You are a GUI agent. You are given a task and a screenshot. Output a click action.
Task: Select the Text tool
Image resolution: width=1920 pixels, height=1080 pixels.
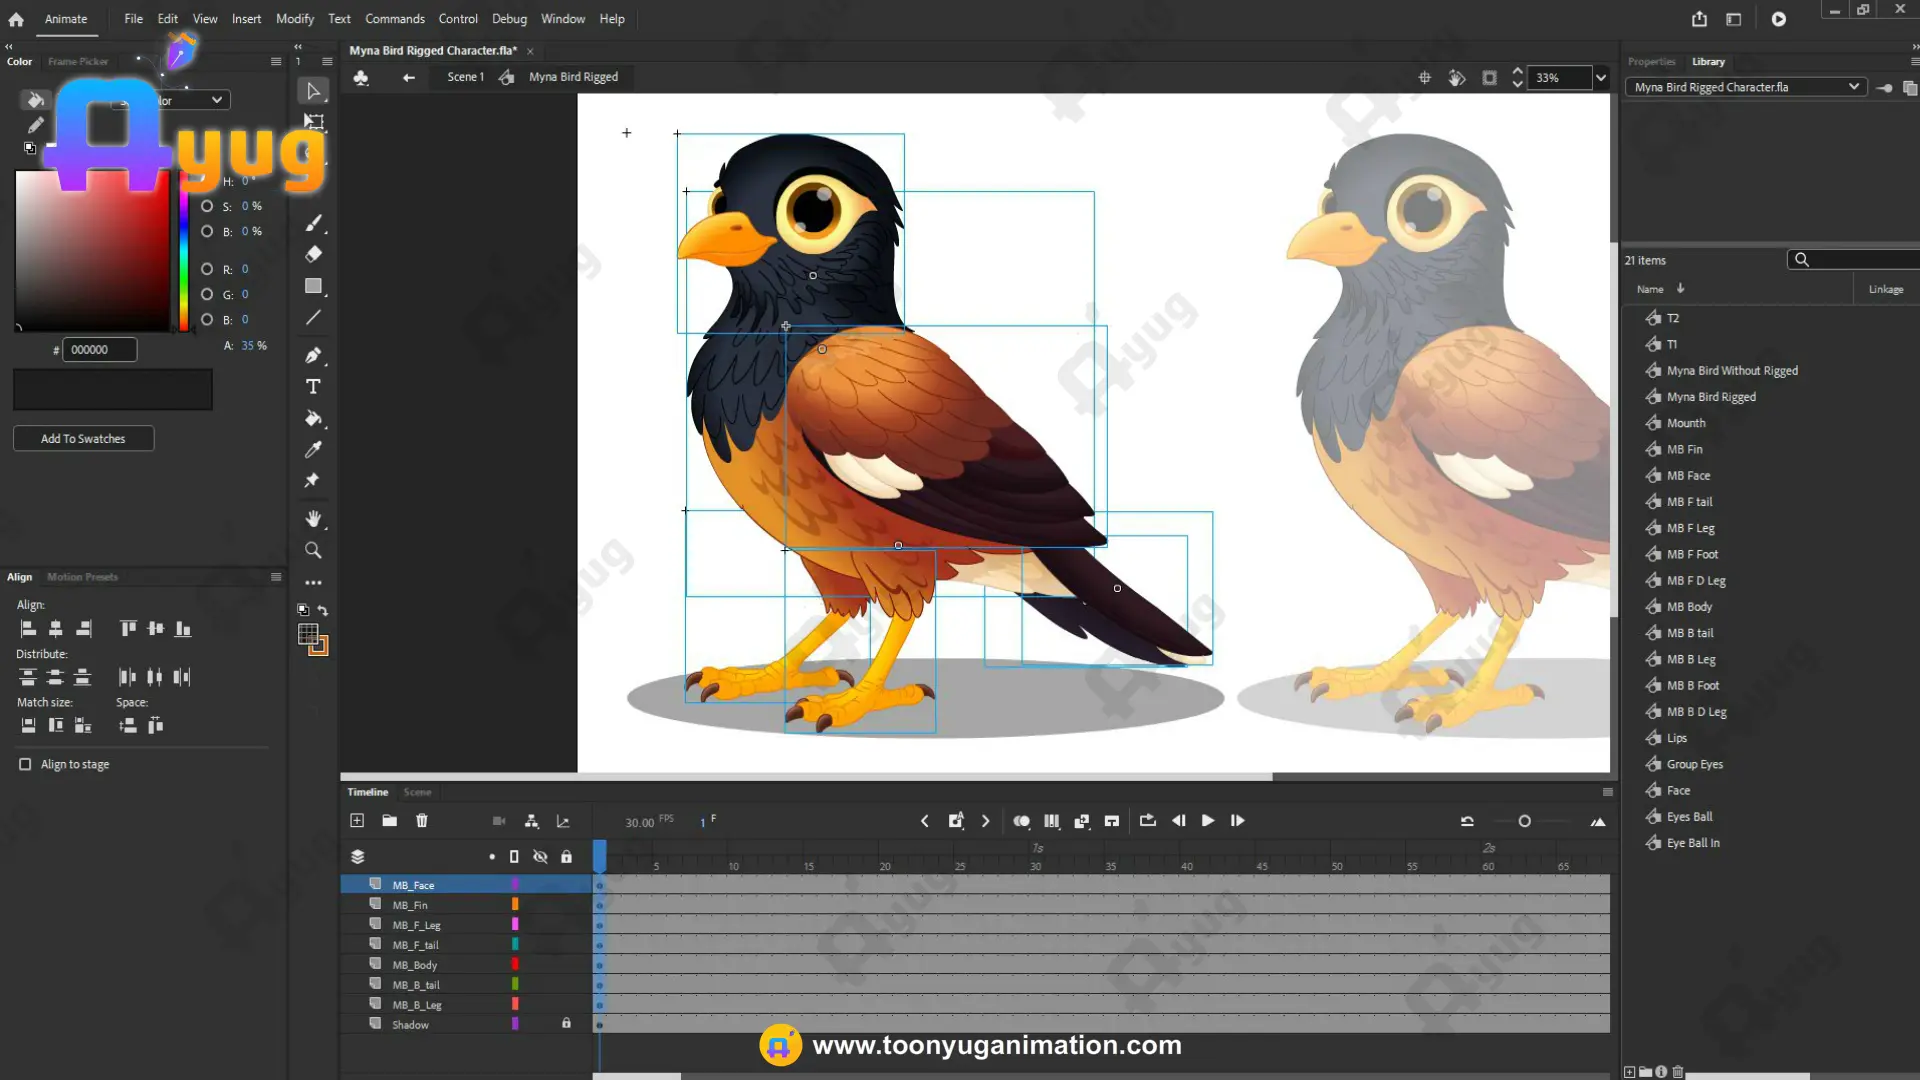pyautogui.click(x=313, y=387)
